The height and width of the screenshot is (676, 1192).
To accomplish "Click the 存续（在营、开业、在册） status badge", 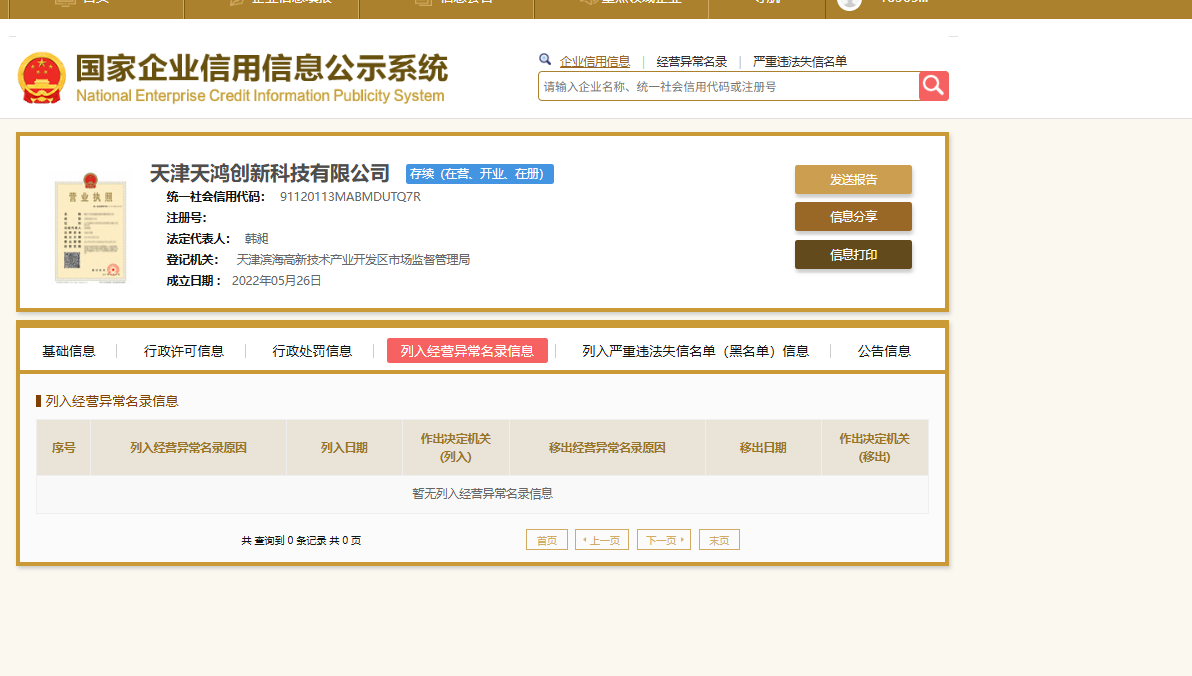I will [x=480, y=174].
